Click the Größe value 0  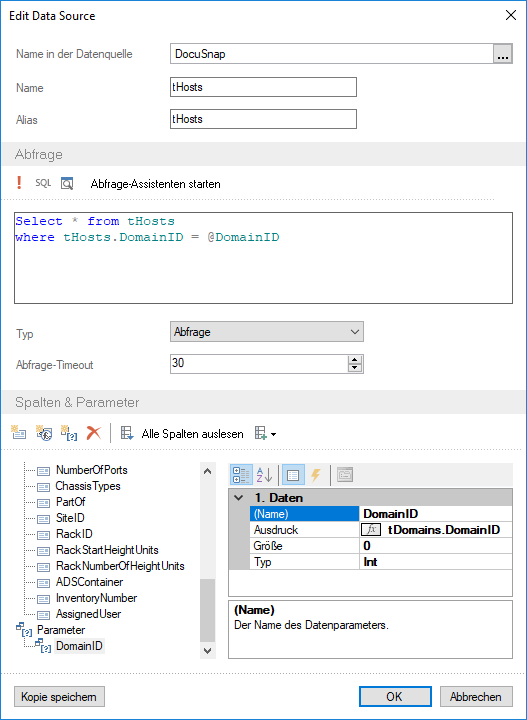[436, 546]
